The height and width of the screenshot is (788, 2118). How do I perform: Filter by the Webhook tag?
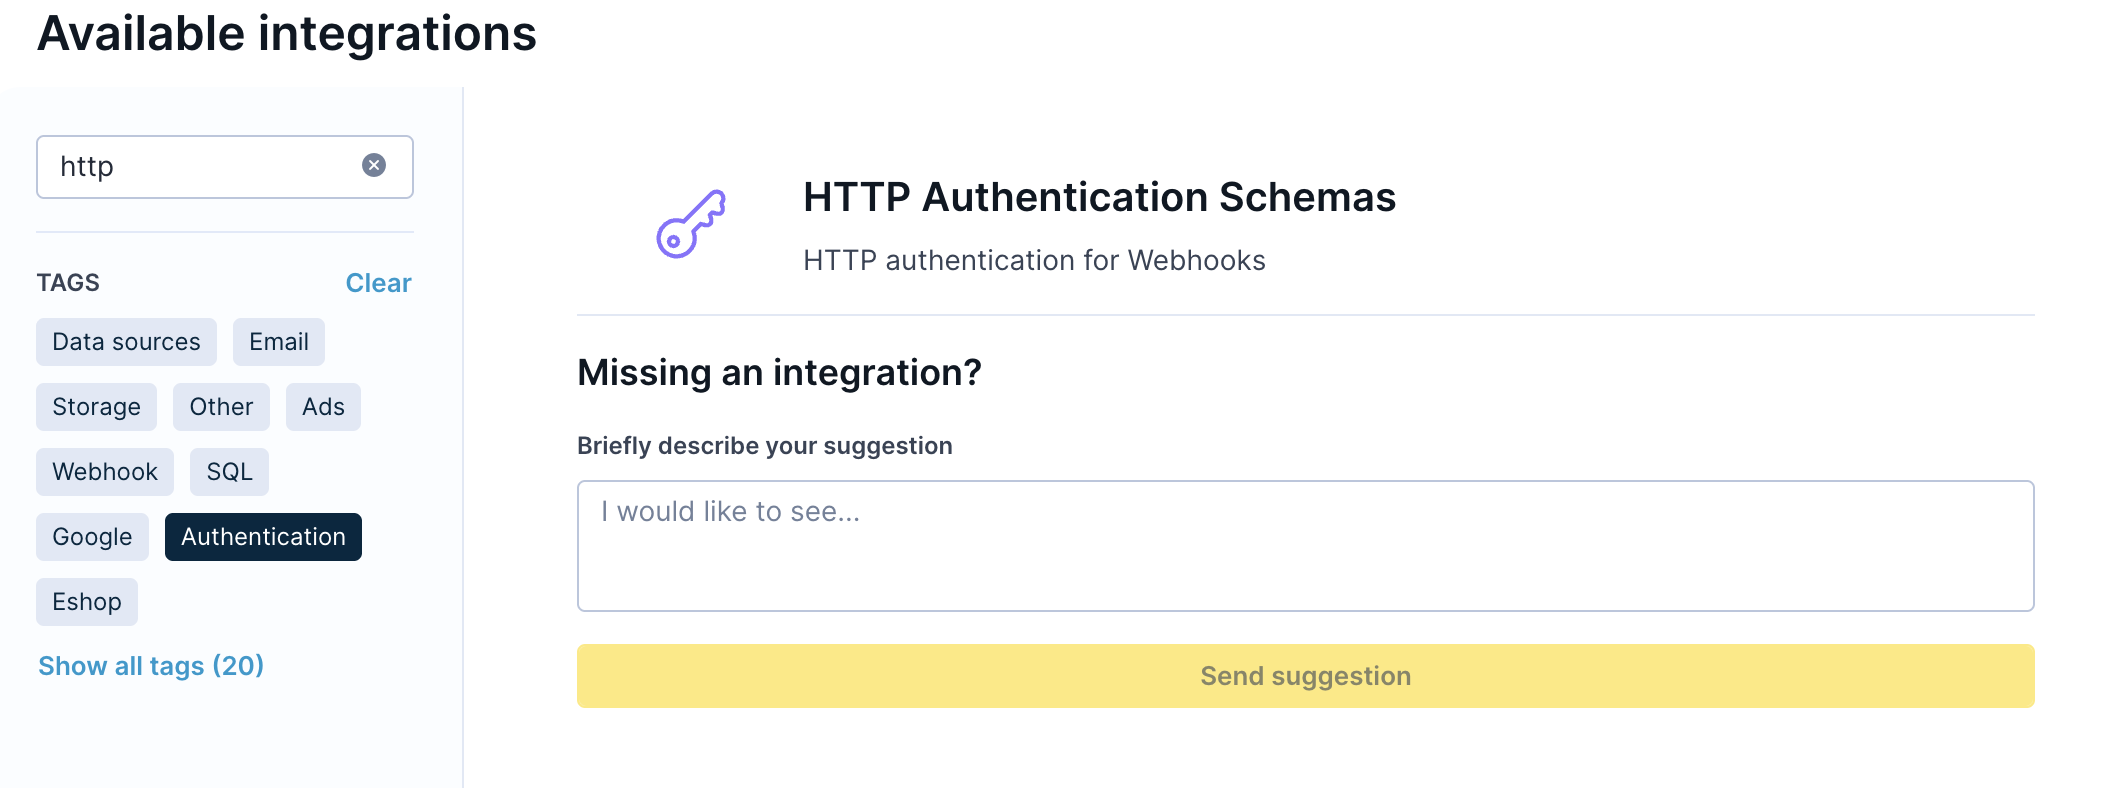coord(105,472)
